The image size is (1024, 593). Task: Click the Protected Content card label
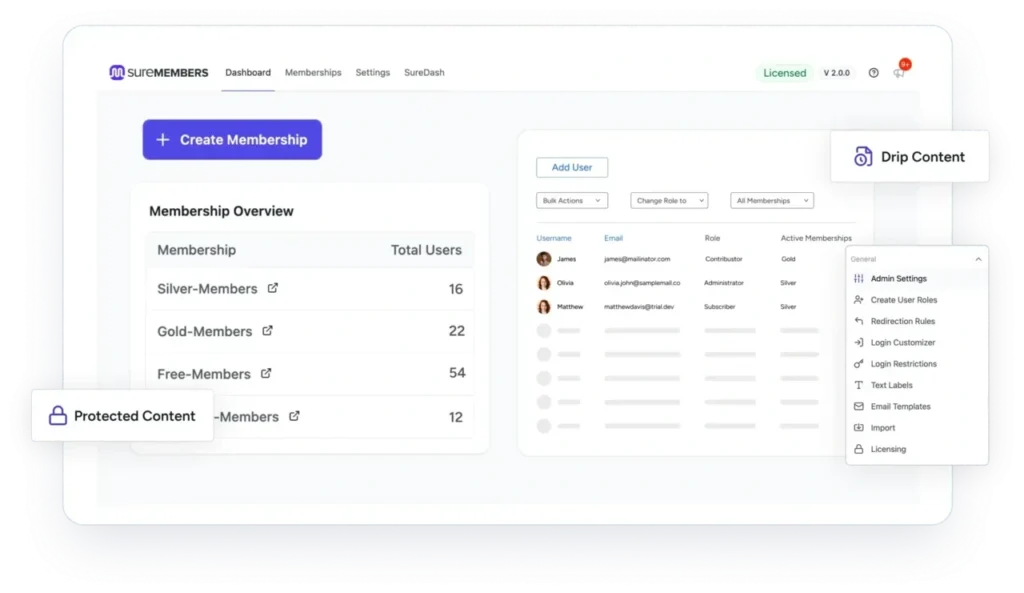tap(135, 416)
